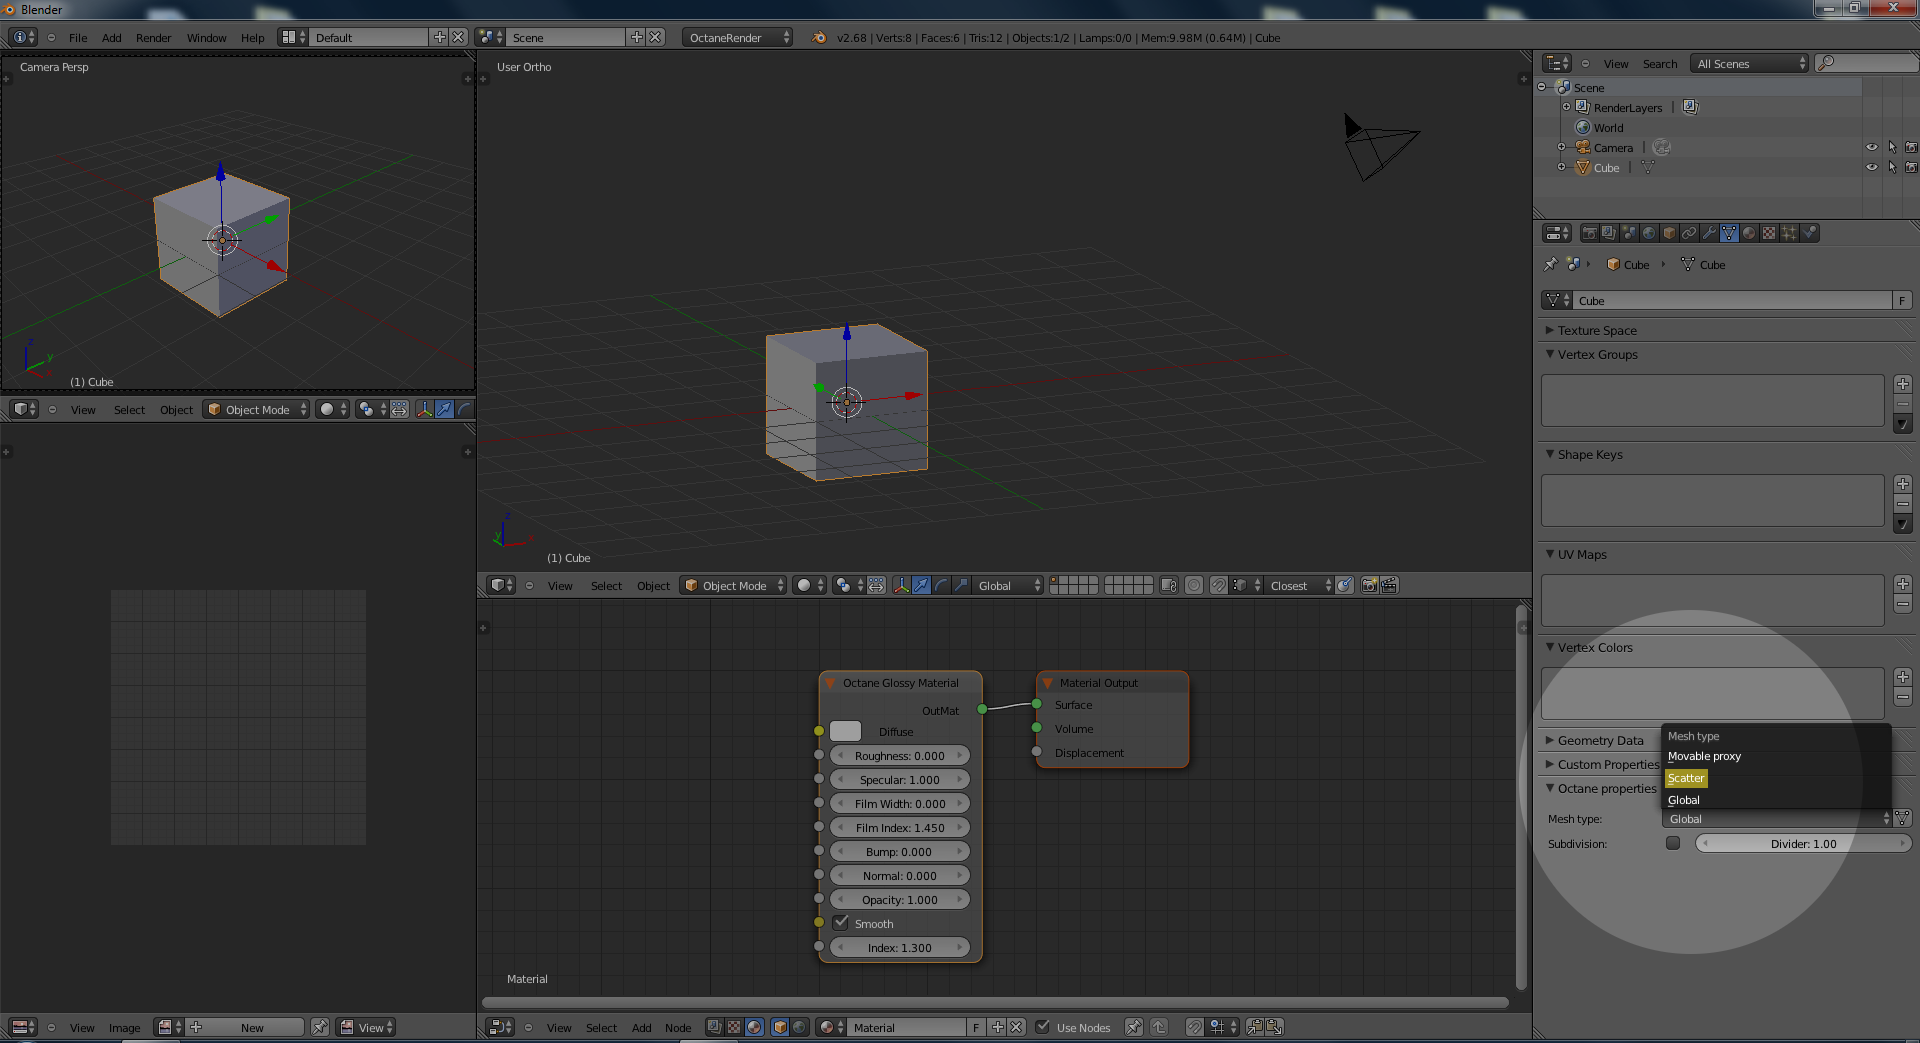The height and width of the screenshot is (1043, 1920).
Task: Open the Global orientation dropdown
Action: pos(1007,585)
